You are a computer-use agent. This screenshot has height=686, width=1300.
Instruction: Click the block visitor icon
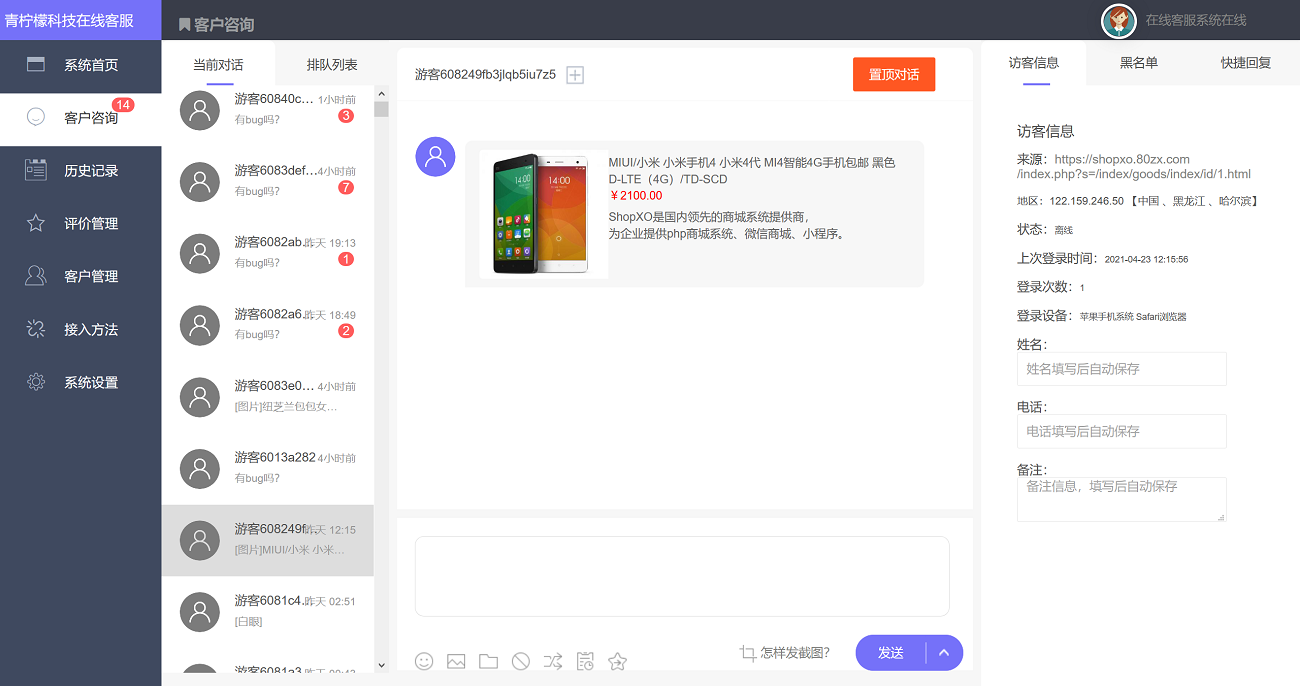[520, 661]
